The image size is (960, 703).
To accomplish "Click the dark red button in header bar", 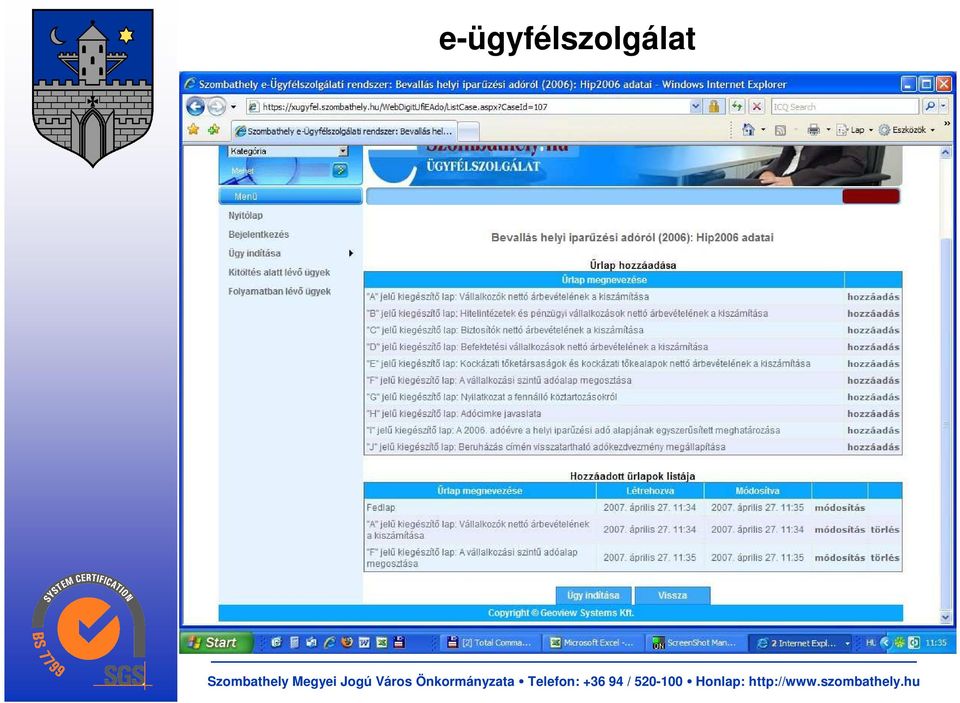I will (x=871, y=196).
